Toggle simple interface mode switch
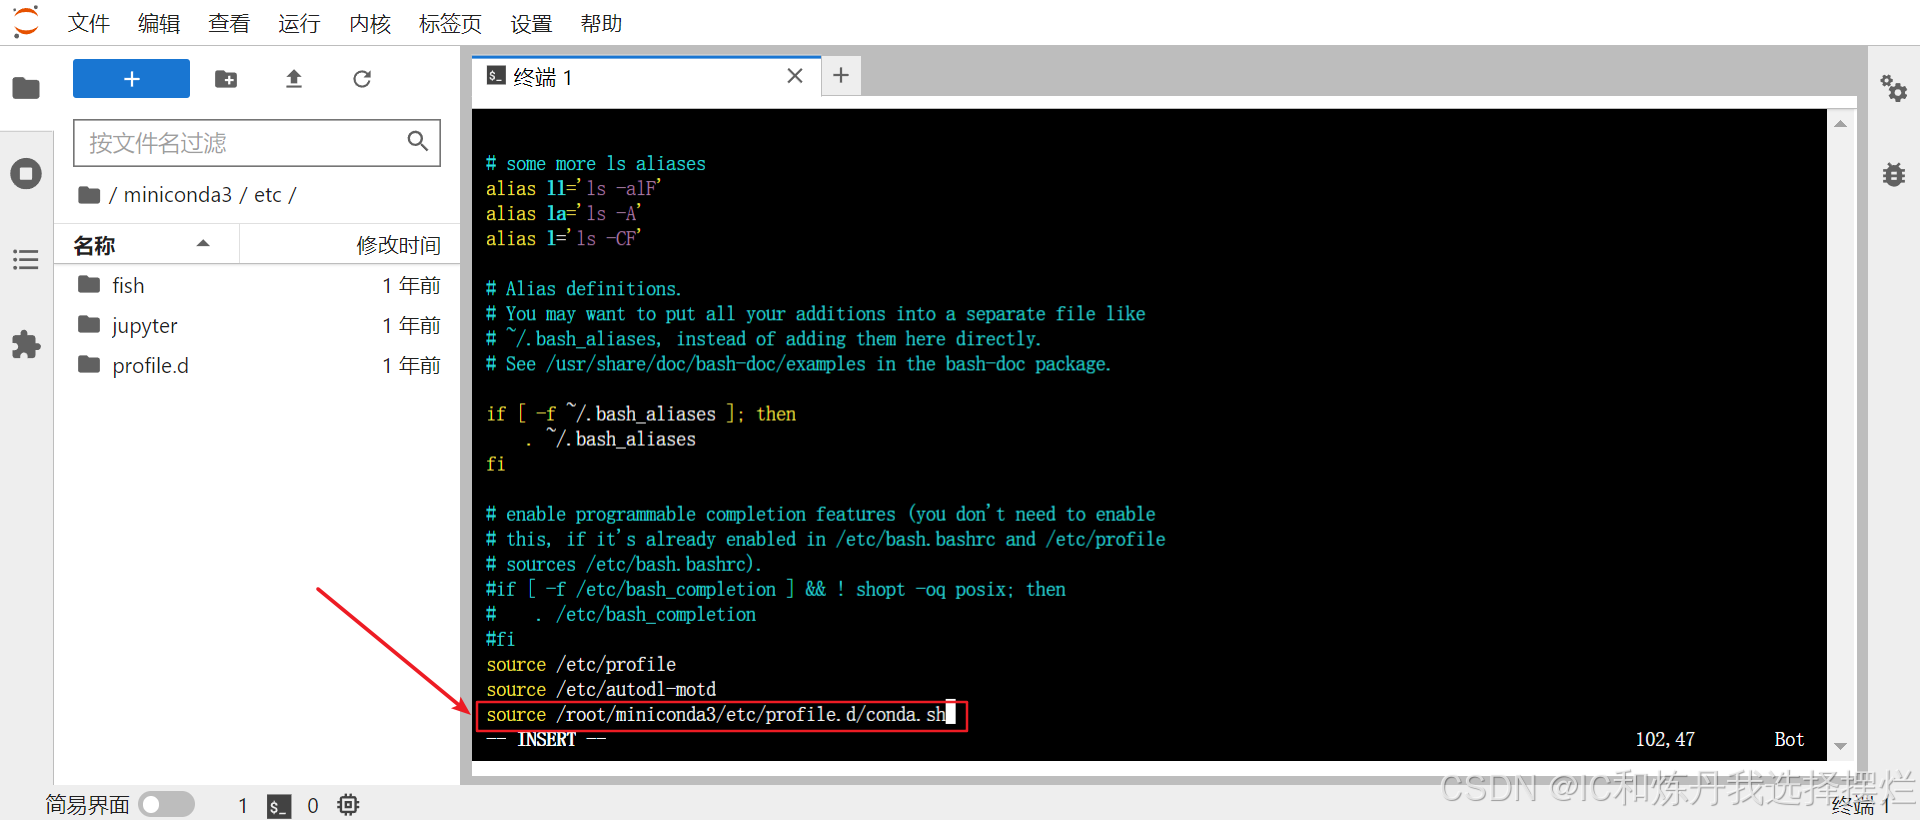This screenshot has width=1920, height=820. coord(166,804)
